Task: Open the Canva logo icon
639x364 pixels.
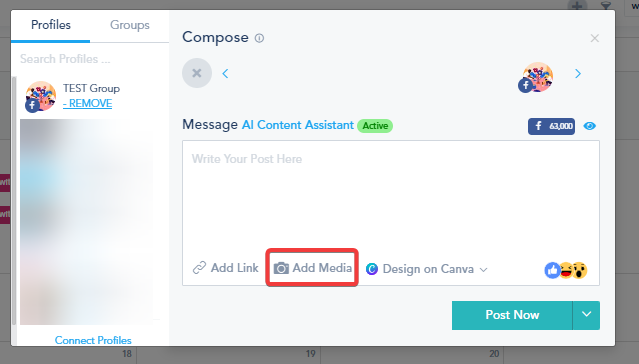Action: coord(372,269)
